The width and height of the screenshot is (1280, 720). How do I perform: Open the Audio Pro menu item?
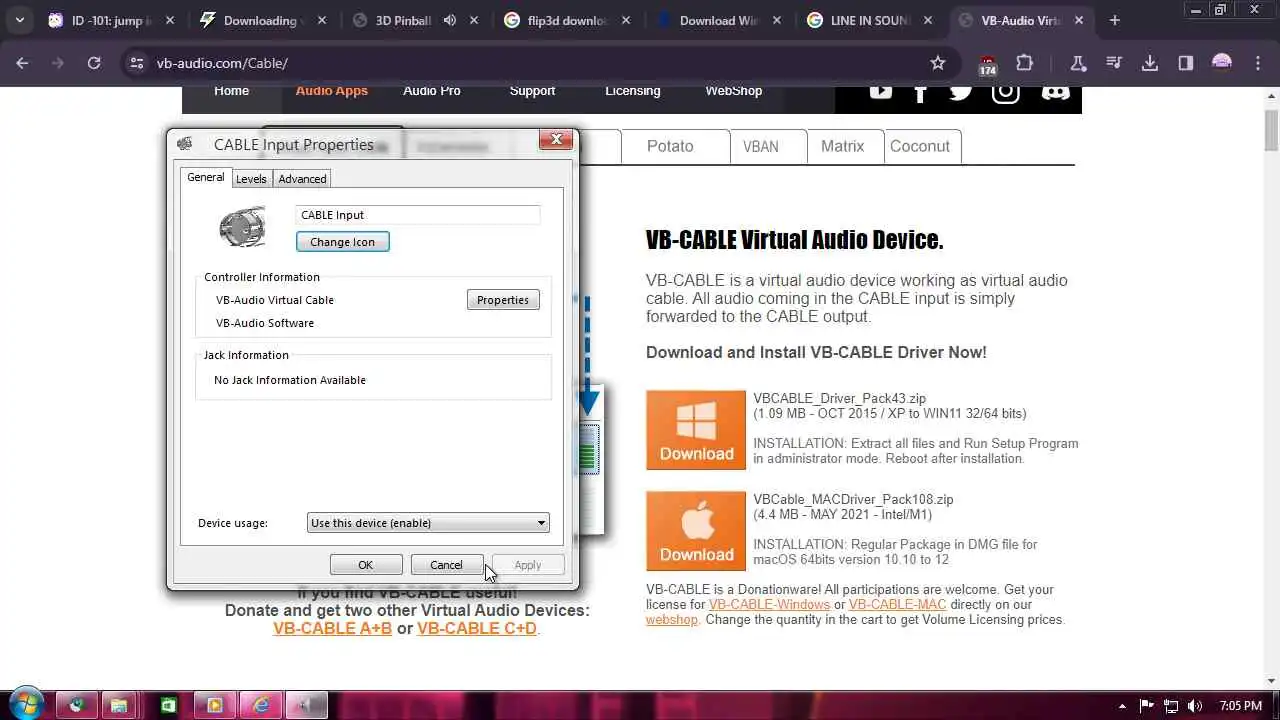click(x=432, y=91)
